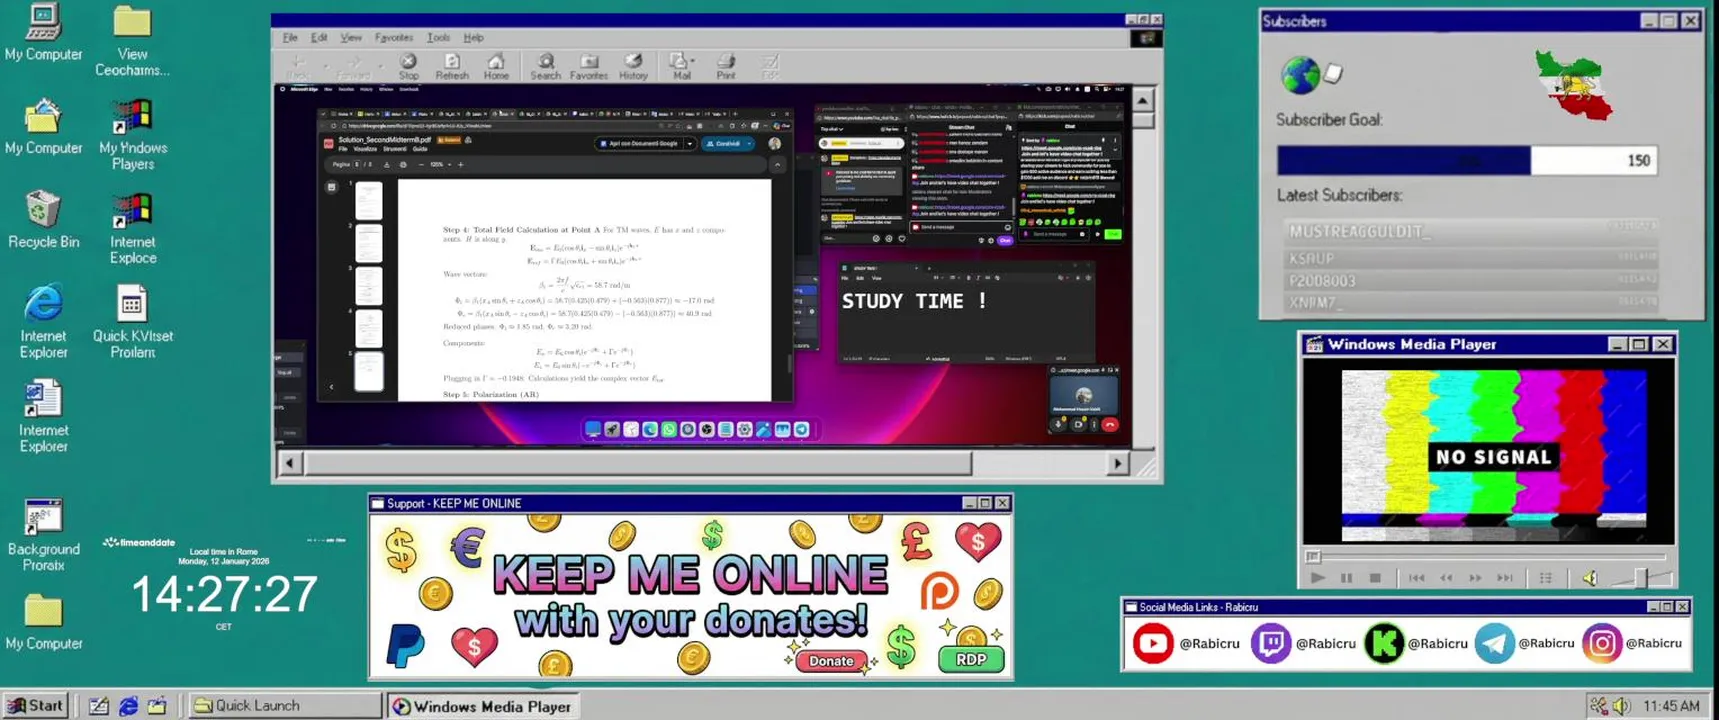This screenshot has width=1719, height=720.
Task: Open the History toolbar icon
Action: pos(633,66)
